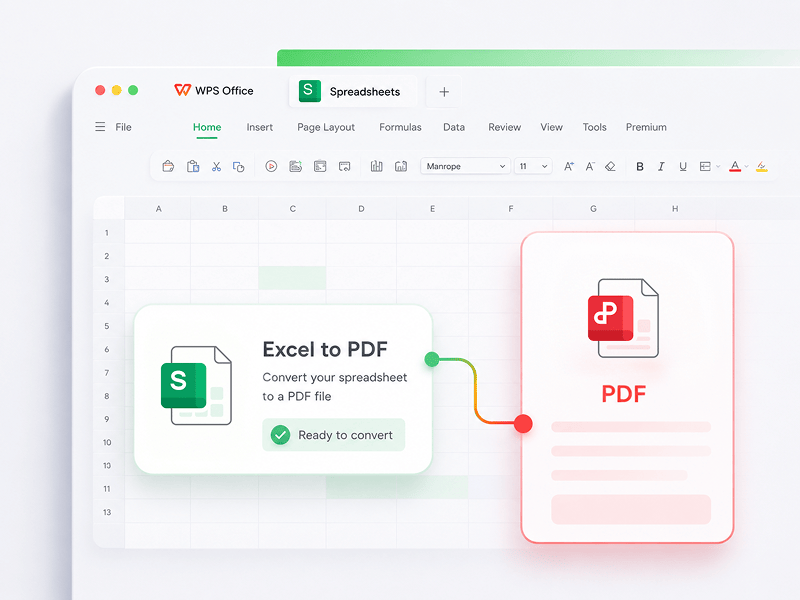Insert a chart with the bar chart icon
This screenshot has width=800, height=600.
377,166
